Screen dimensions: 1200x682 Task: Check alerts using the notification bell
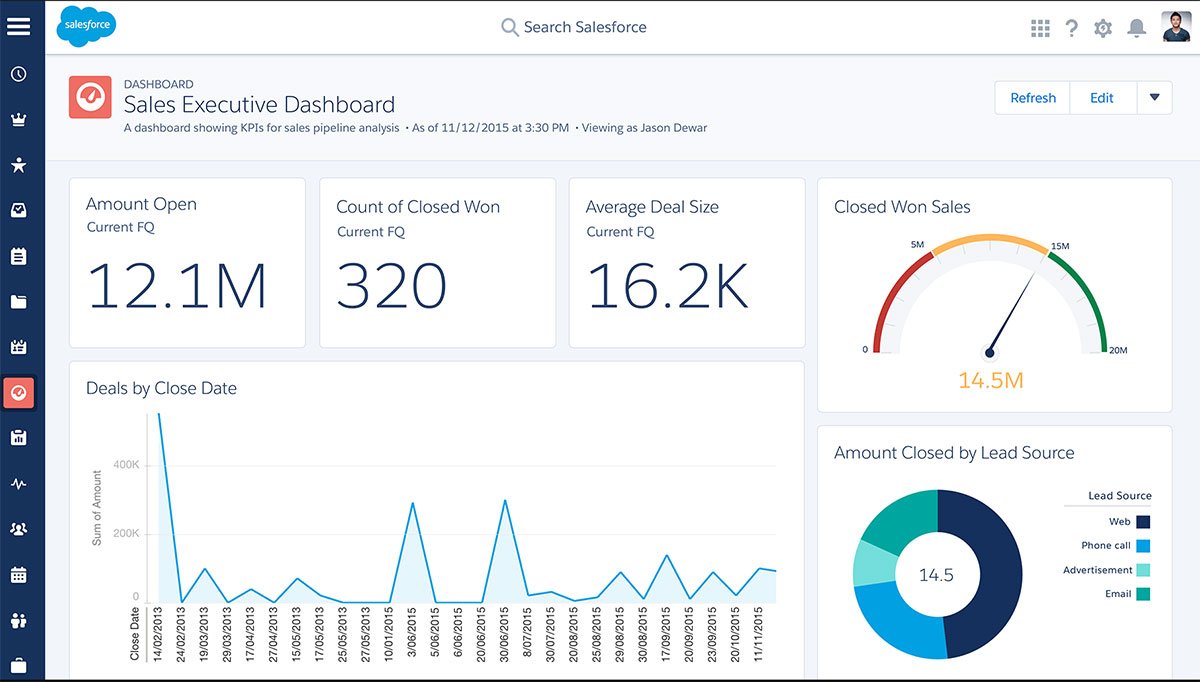tap(1136, 28)
